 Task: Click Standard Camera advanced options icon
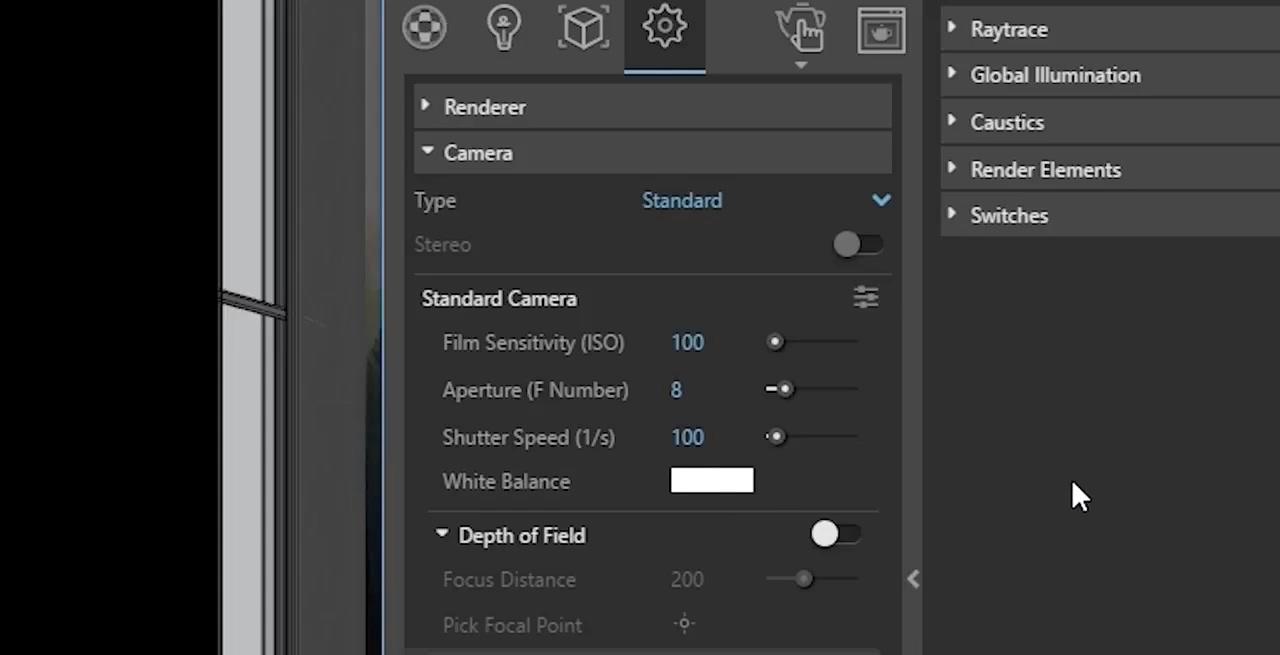click(x=865, y=298)
